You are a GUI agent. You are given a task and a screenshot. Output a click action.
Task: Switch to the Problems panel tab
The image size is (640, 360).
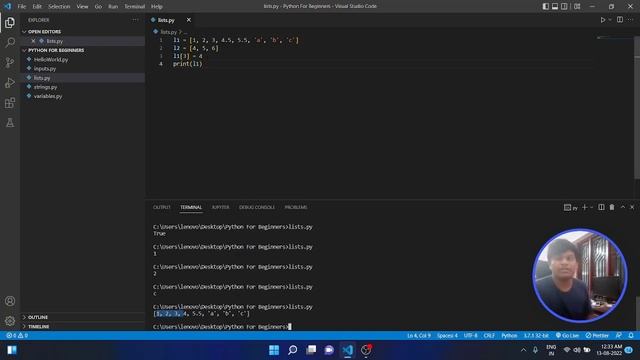[296, 207]
